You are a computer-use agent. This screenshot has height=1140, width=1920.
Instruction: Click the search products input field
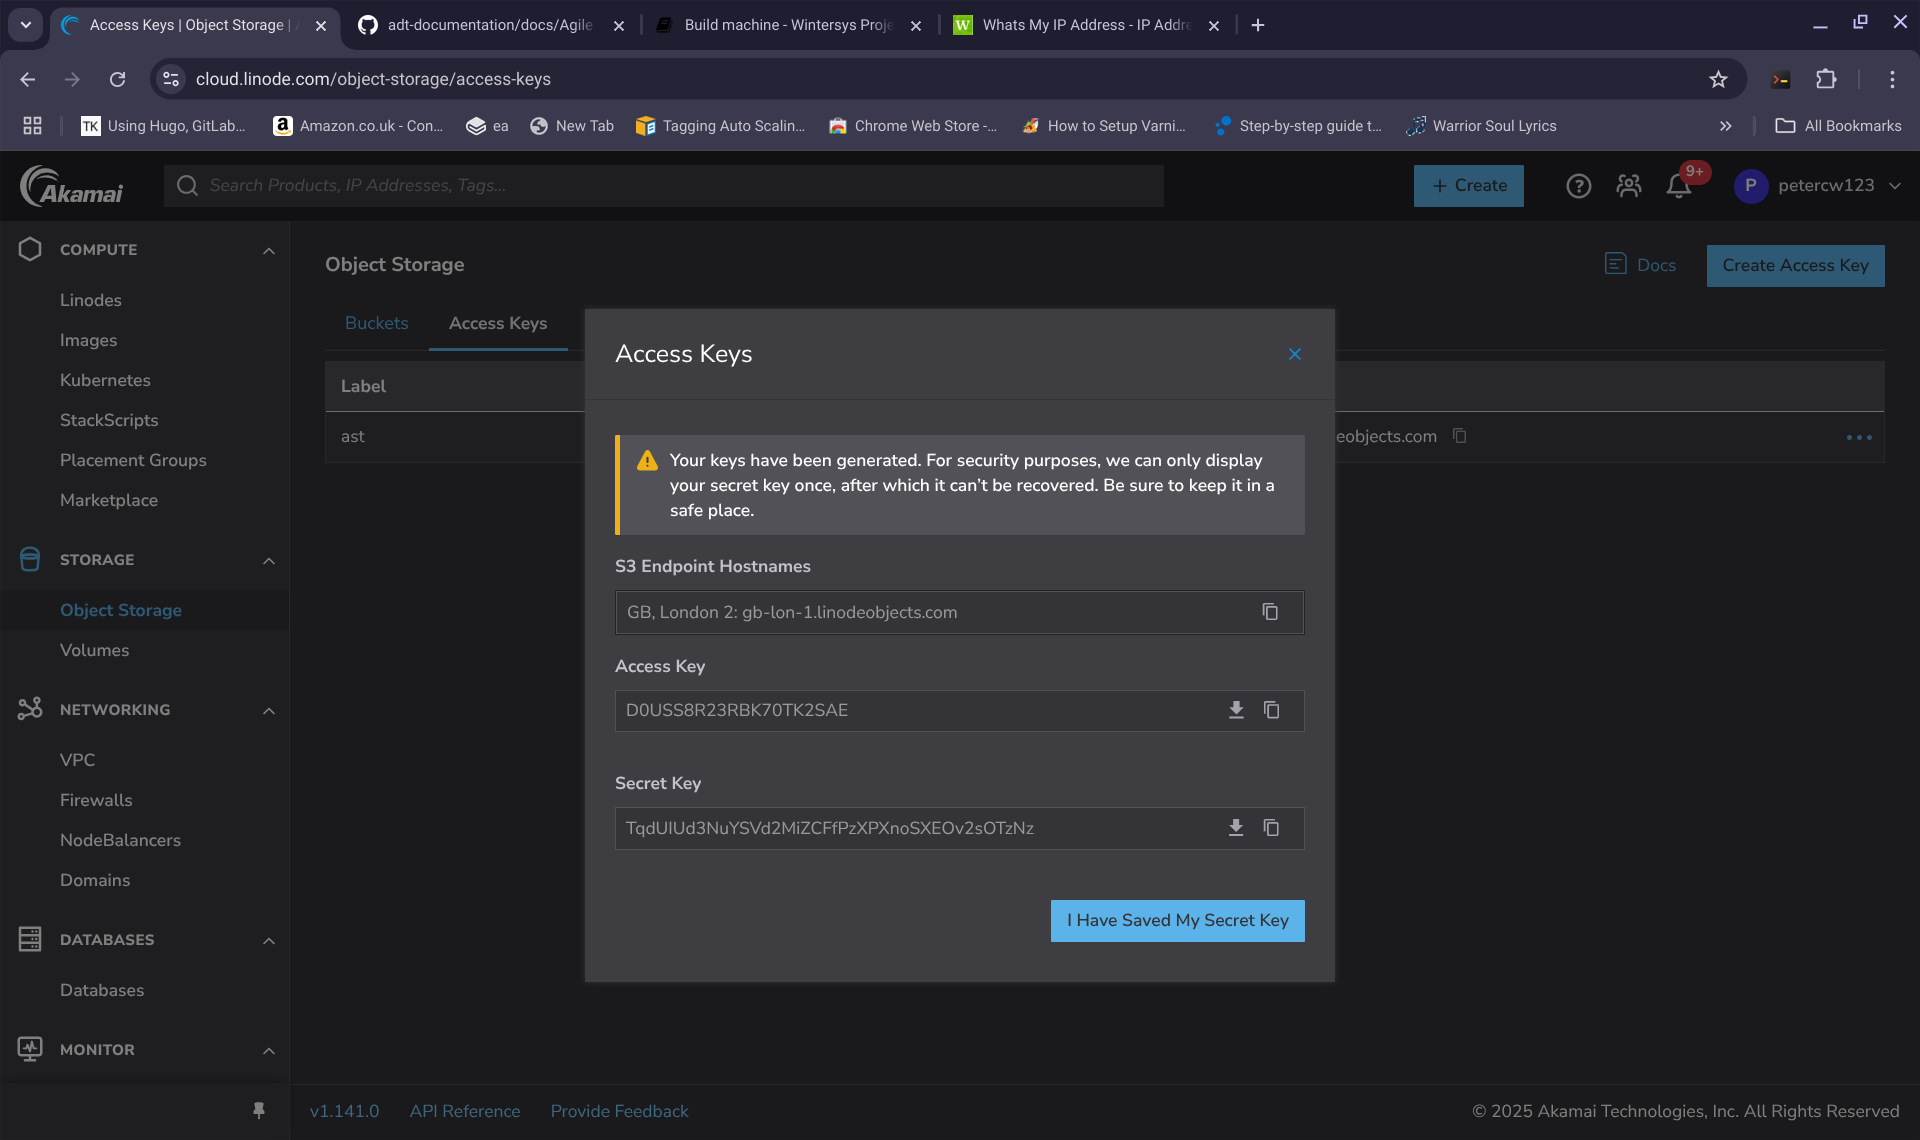click(663, 186)
